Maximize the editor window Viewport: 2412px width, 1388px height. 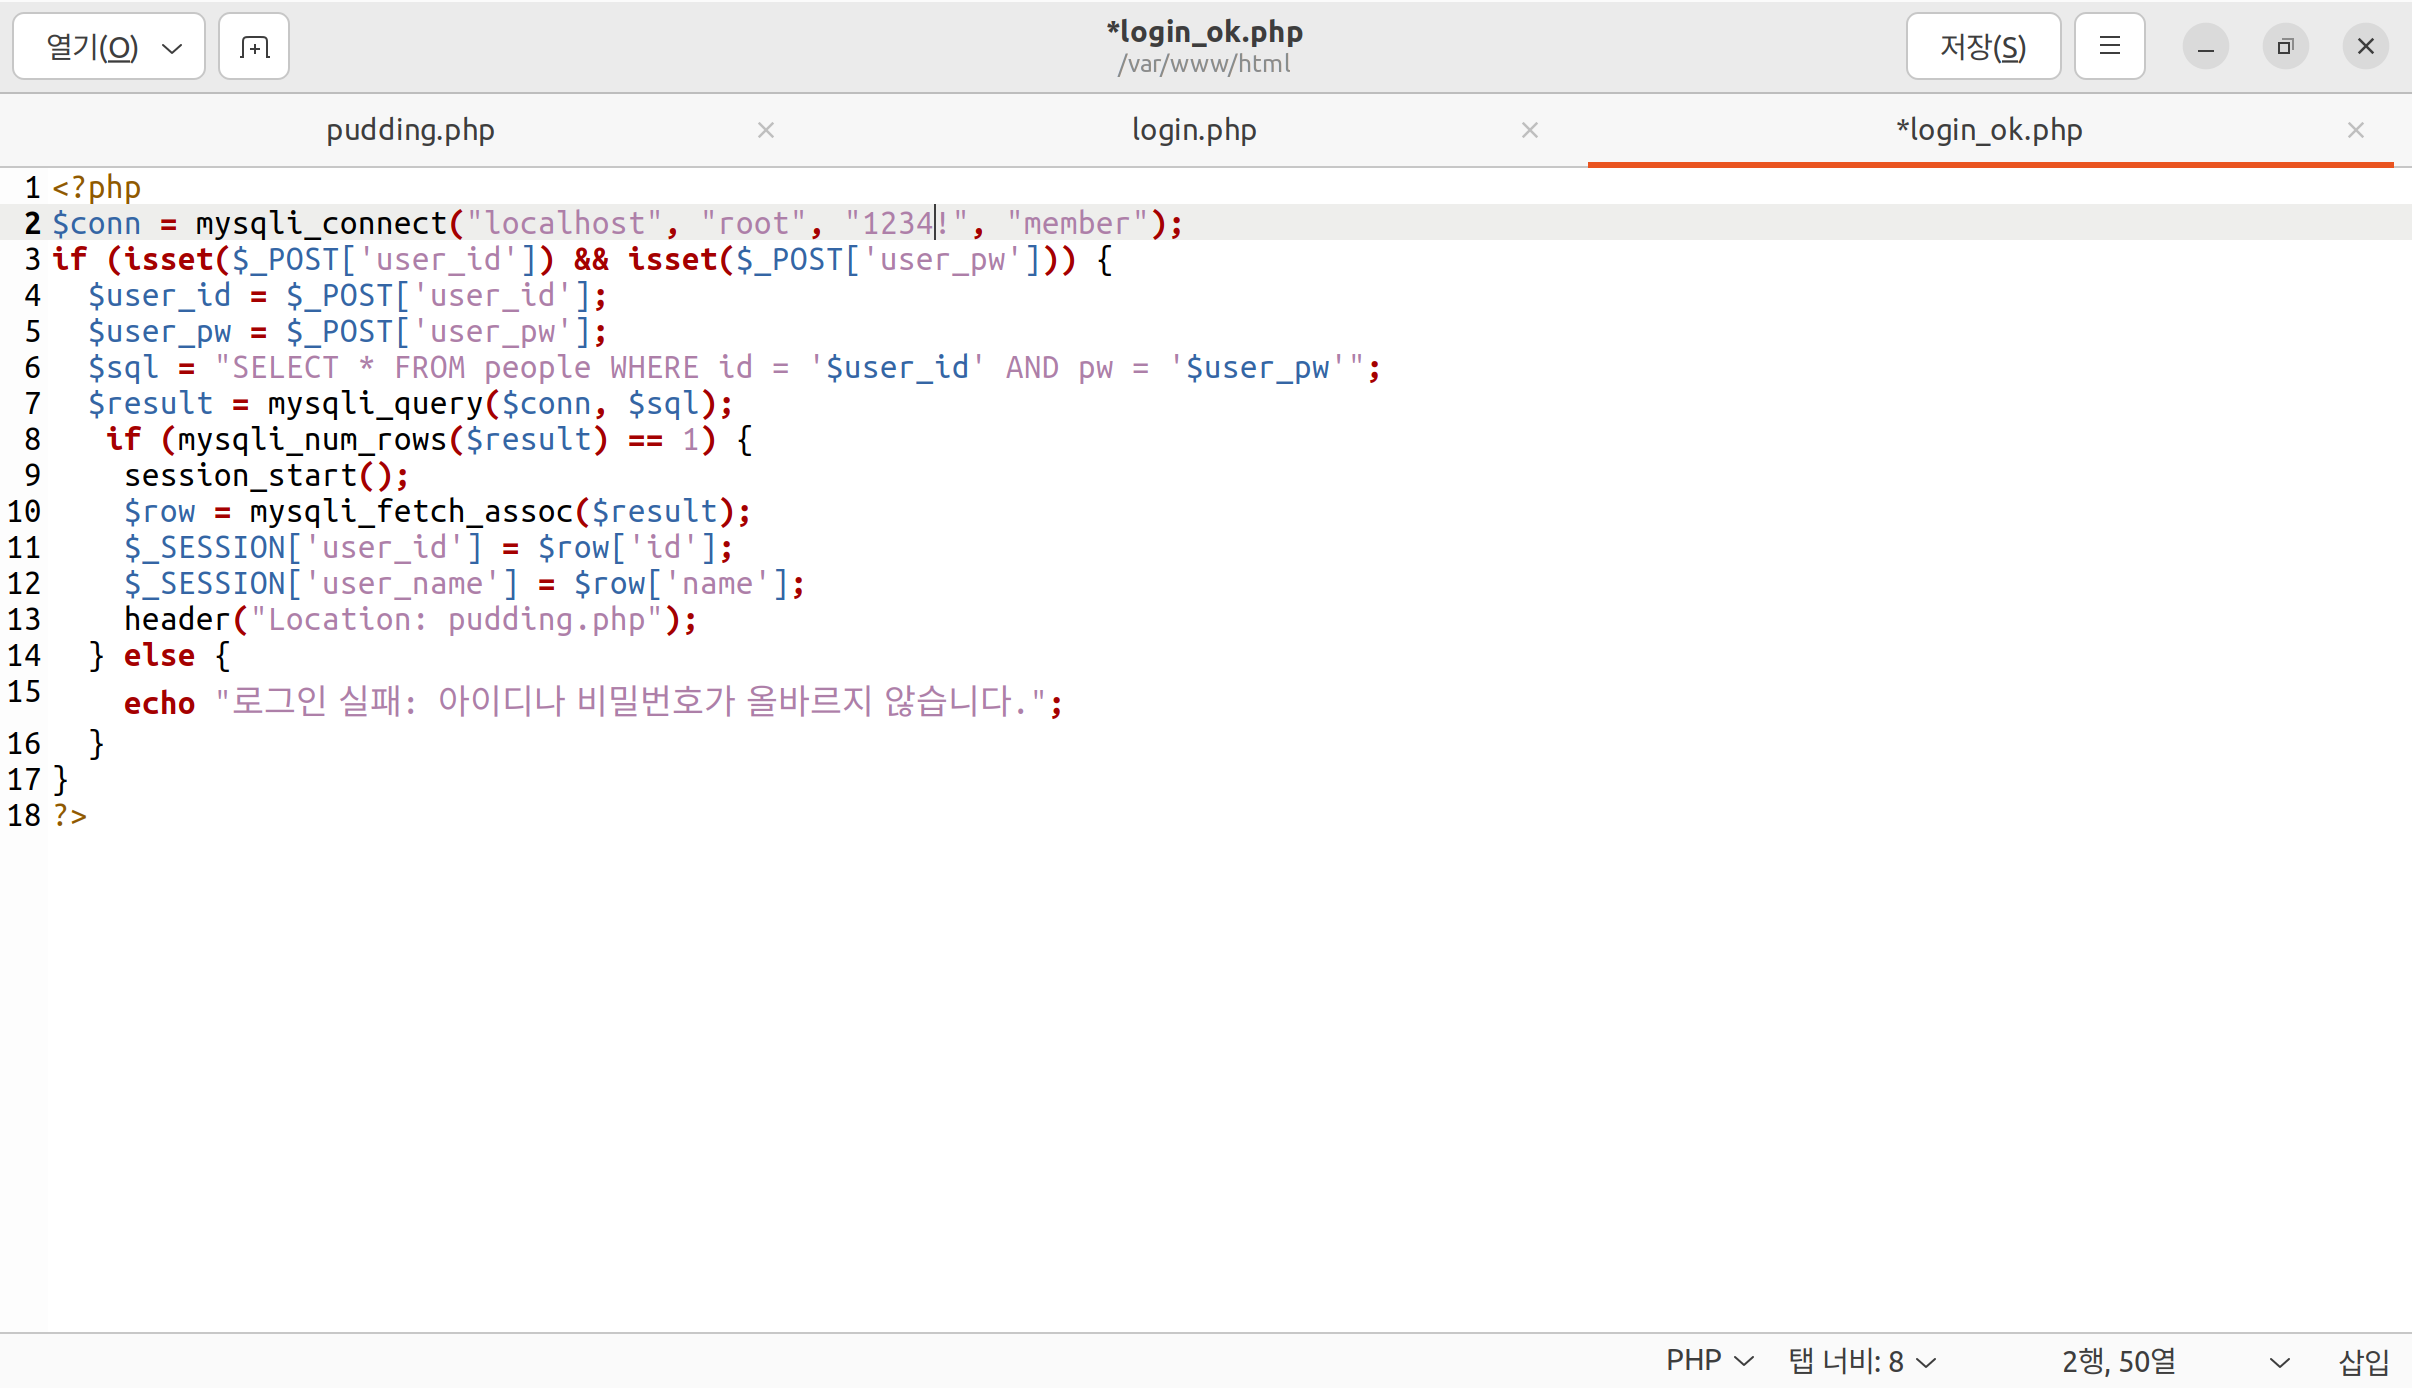(x=2285, y=47)
